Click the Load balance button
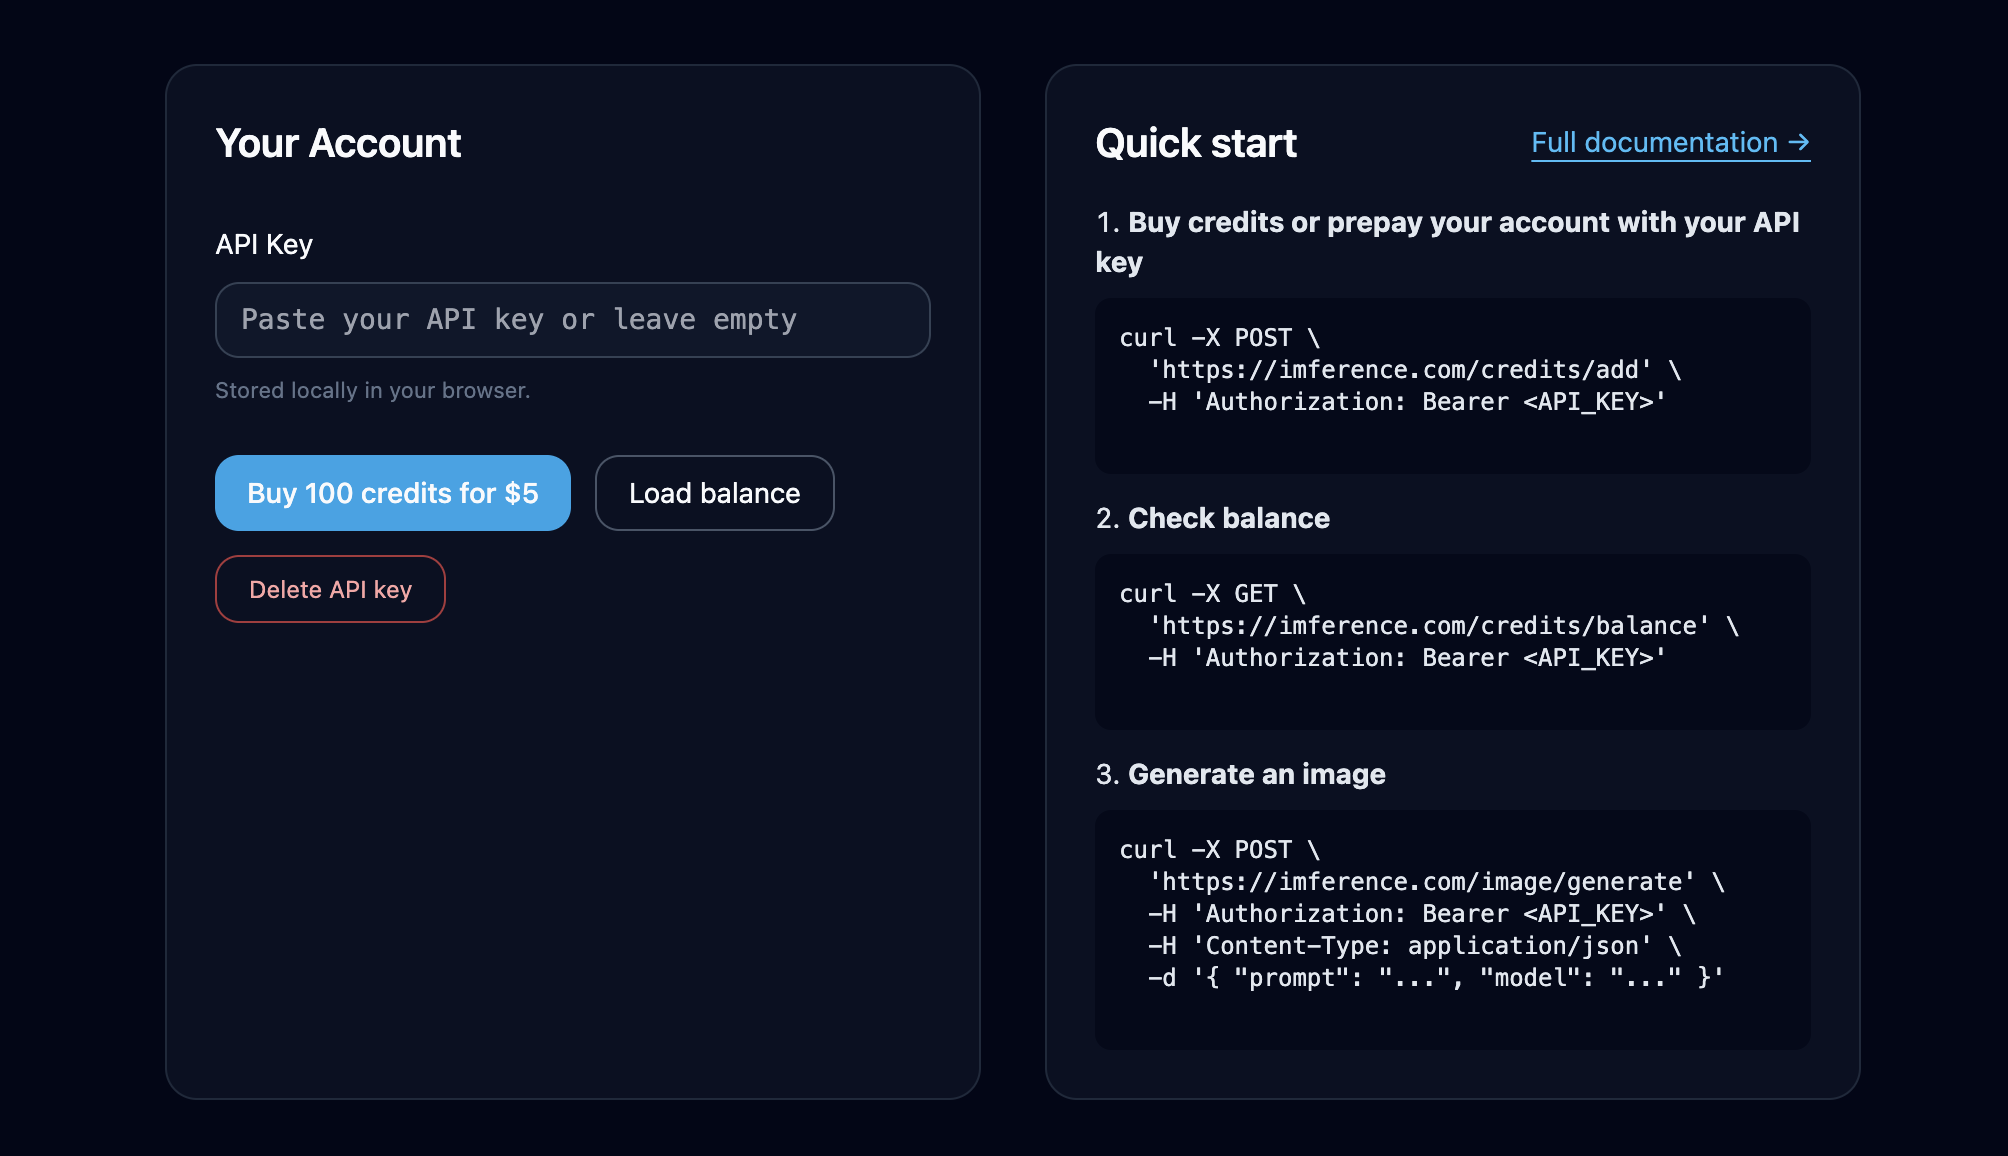This screenshot has height=1156, width=2008. point(714,493)
